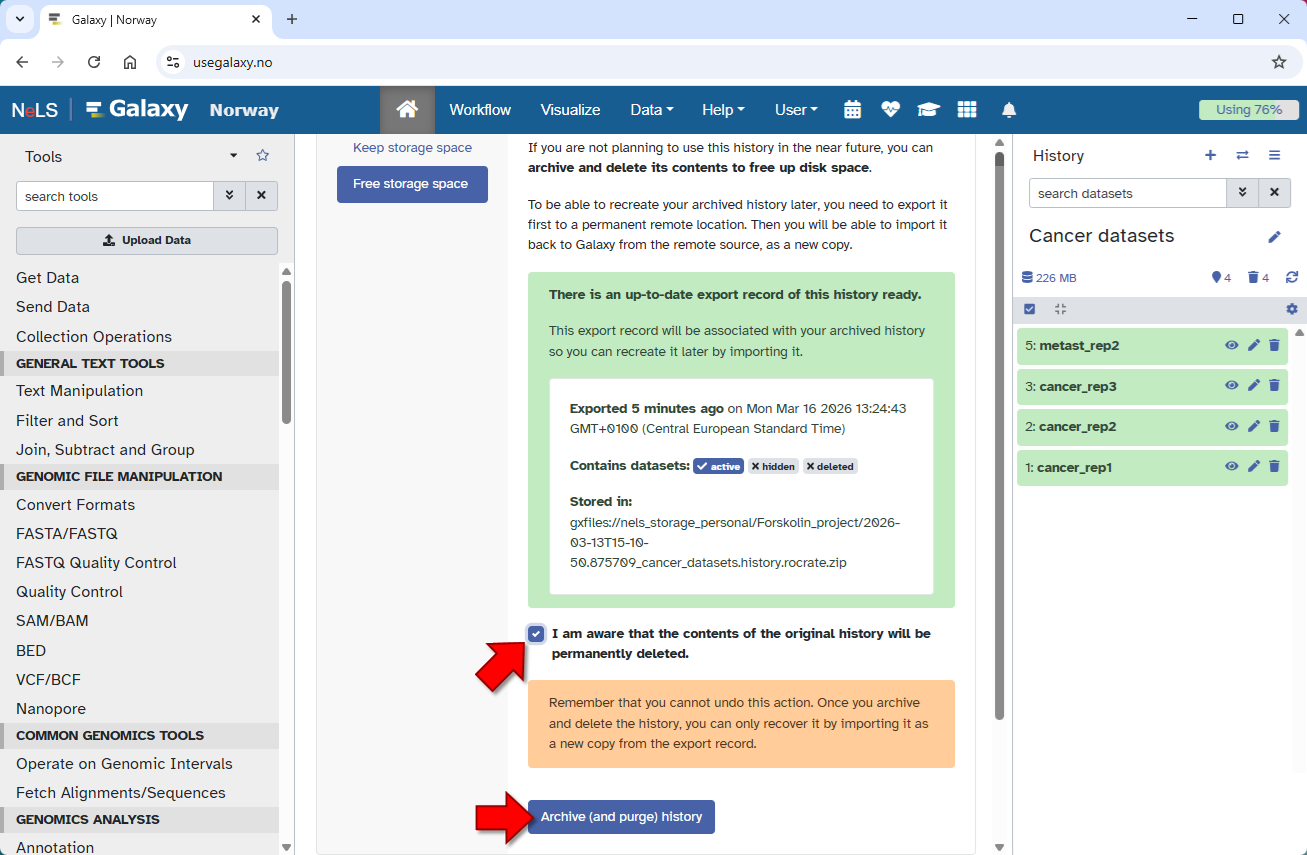
Task: Click the history settings gear icon
Action: [x=1291, y=309]
